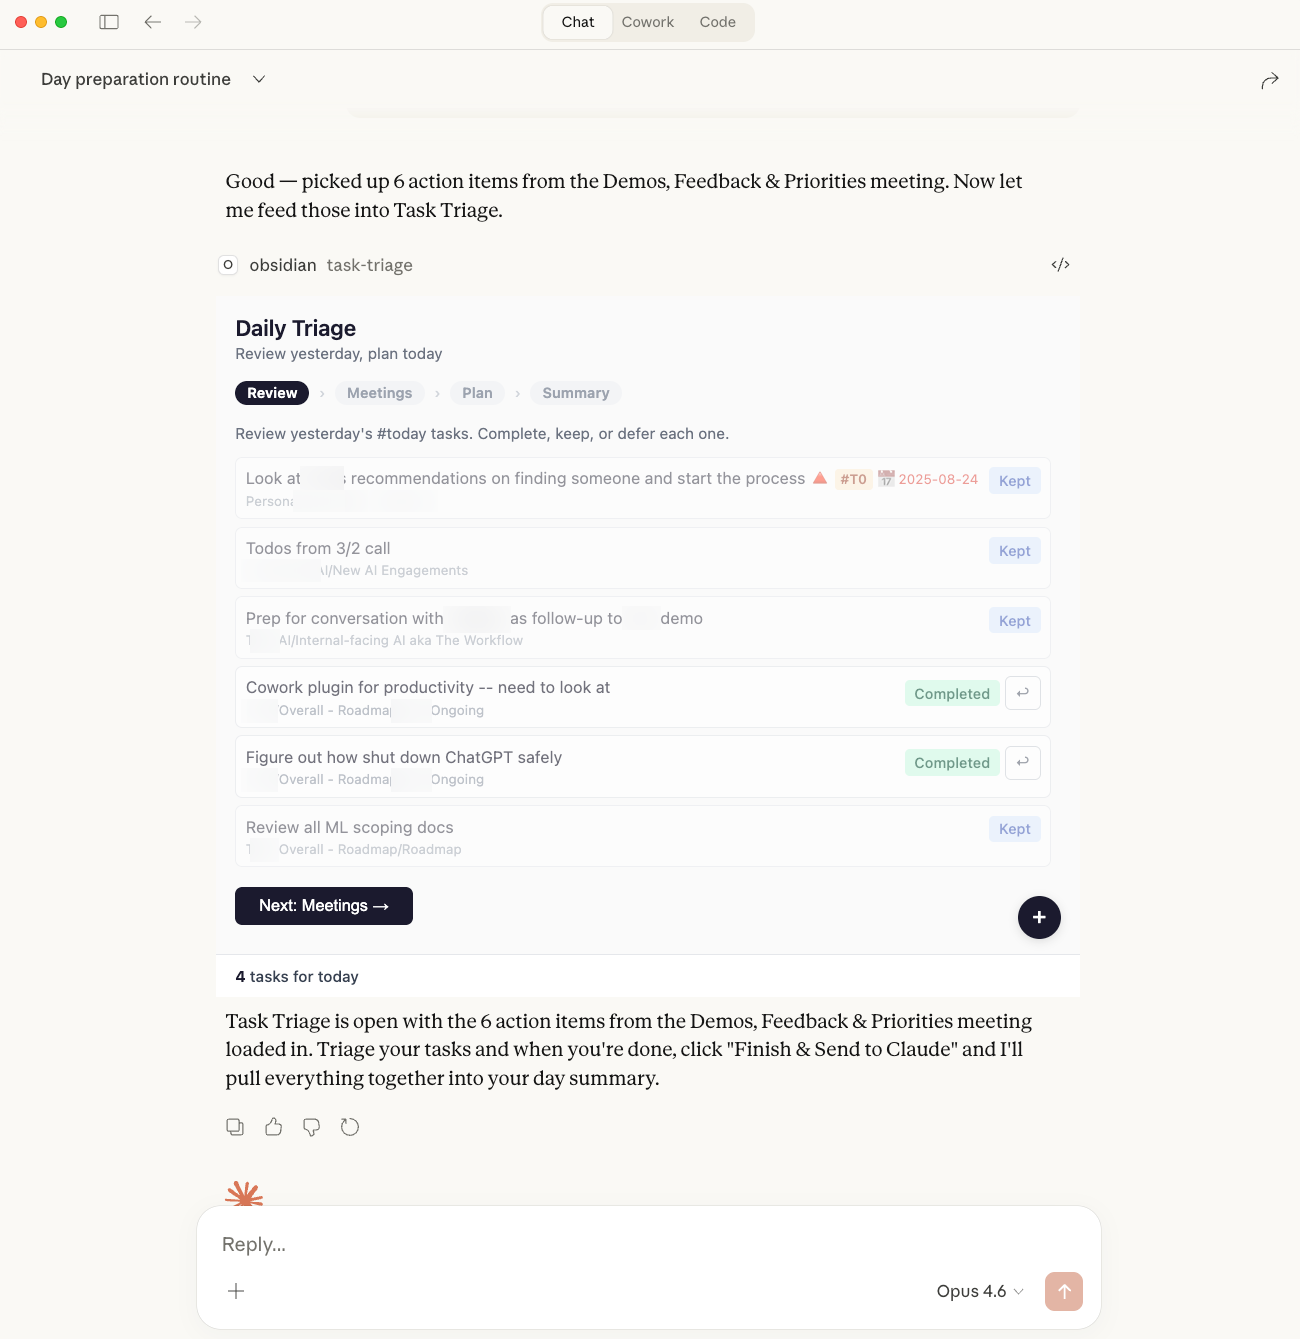This screenshot has height=1339, width=1300.
Task: Undo completion of the shut down ChatGPT task
Action: [1023, 763]
